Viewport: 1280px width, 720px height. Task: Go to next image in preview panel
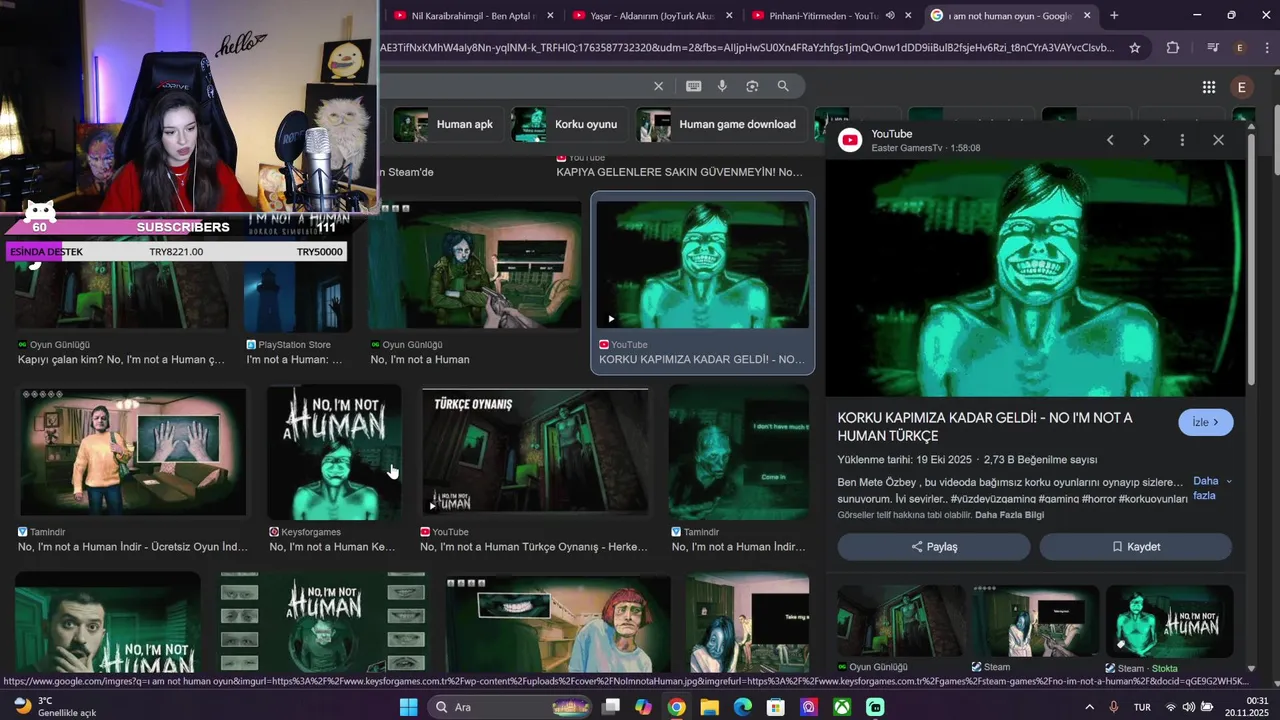tap(1146, 140)
